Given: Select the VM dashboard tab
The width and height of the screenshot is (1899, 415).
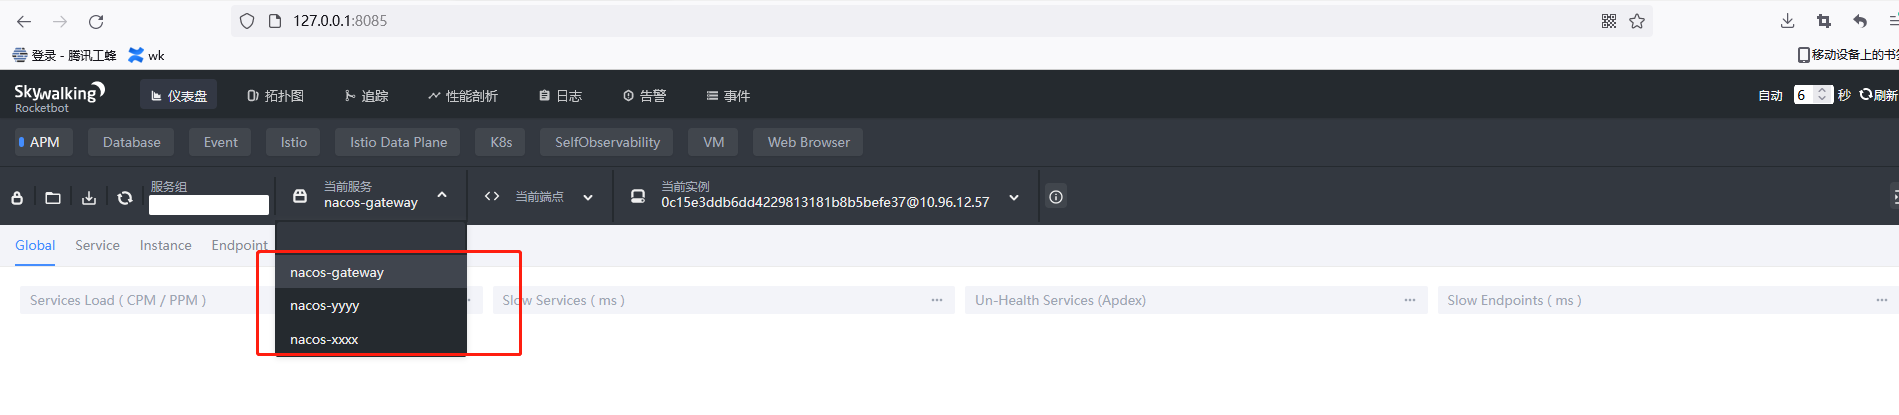Looking at the screenshot, I should click(x=713, y=142).
